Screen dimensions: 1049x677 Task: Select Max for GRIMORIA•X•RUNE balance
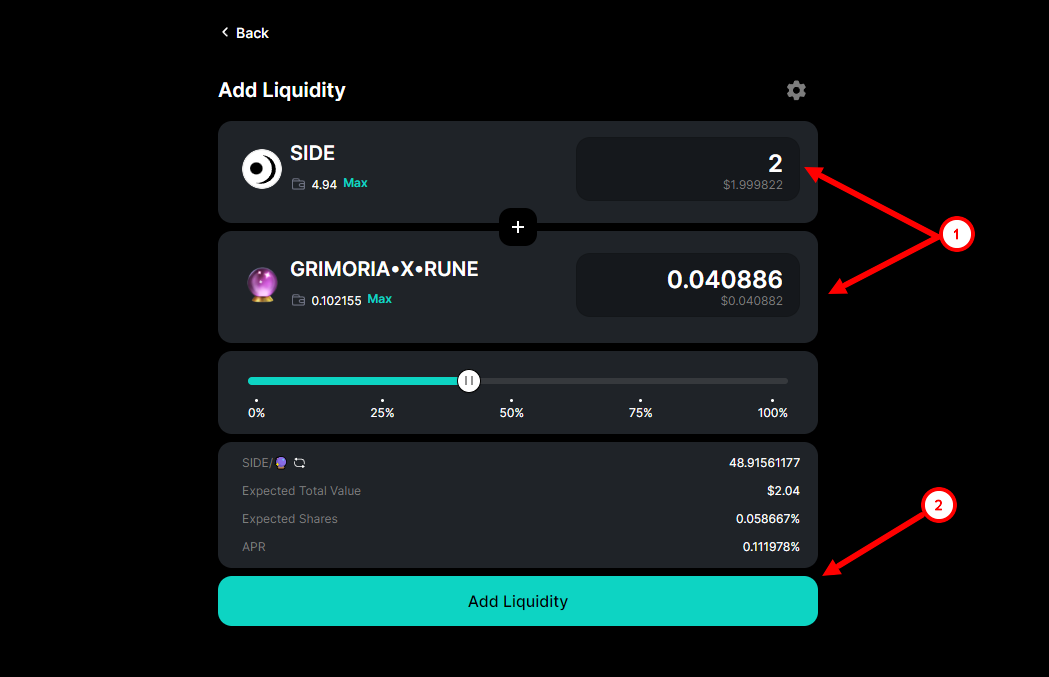tap(379, 299)
